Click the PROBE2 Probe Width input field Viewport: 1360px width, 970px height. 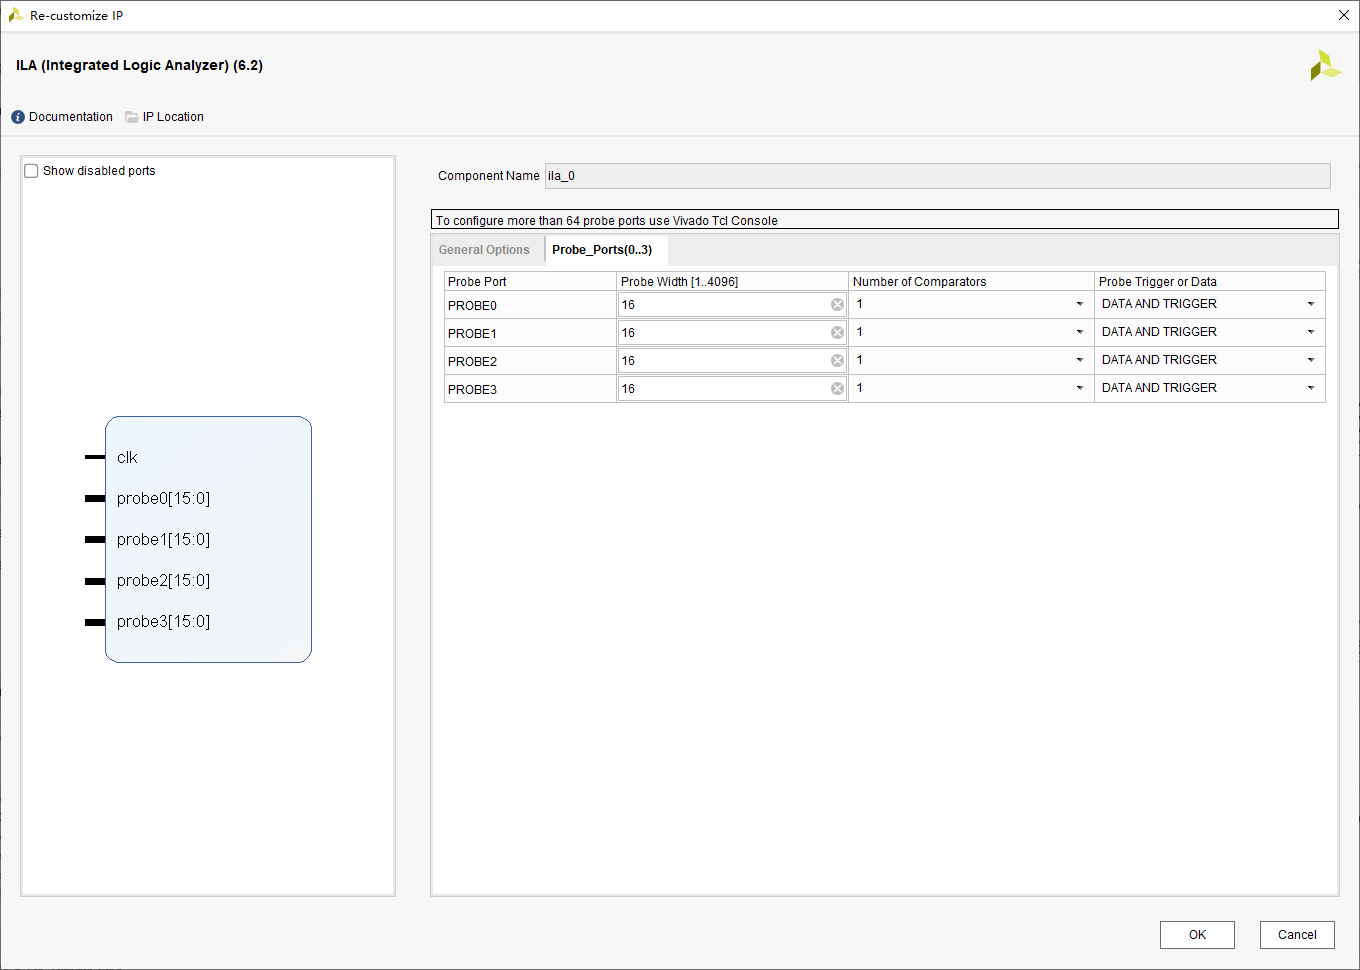pyautogui.click(x=732, y=361)
